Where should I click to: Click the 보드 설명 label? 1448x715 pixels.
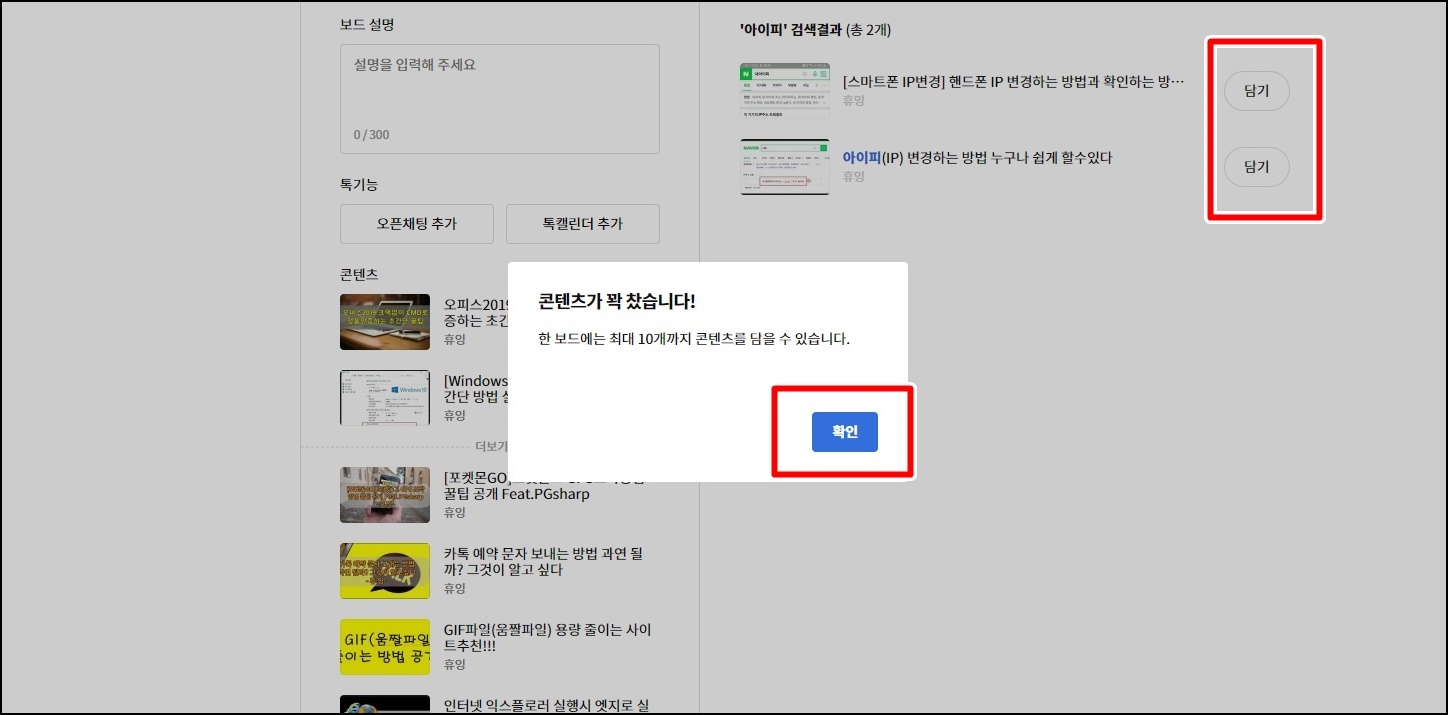point(367,25)
